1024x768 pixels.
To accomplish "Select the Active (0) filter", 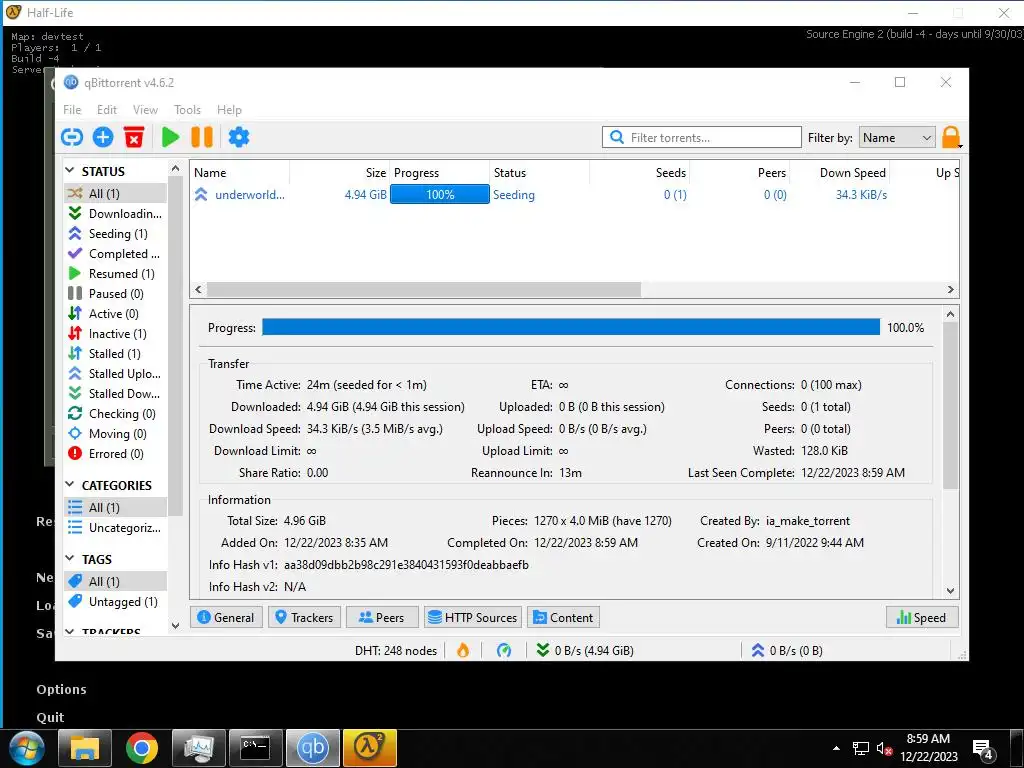I will click(x=115, y=313).
